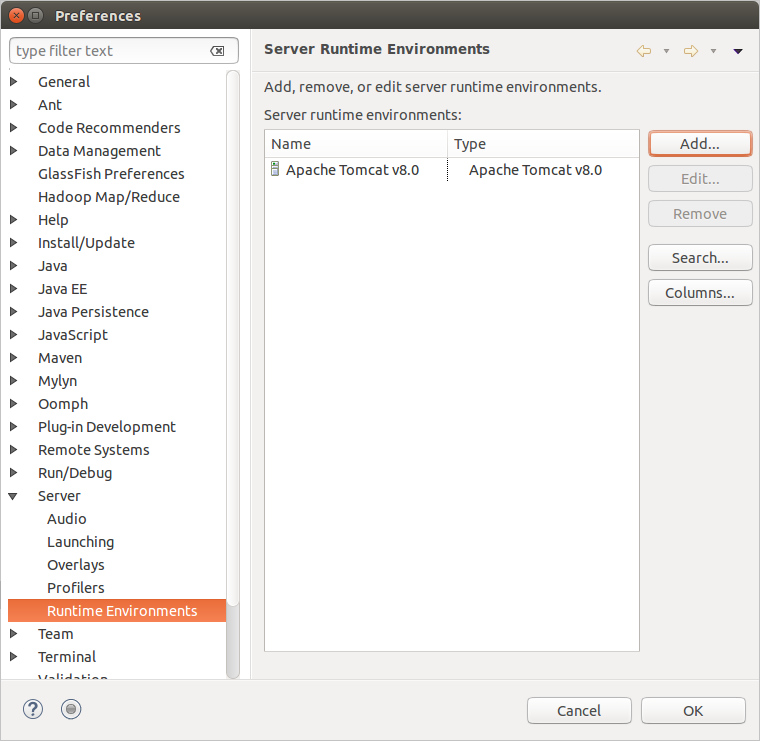Click Add... to add a runtime
Image resolution: width=760 pixels, height=741 pixels.
pyautogui.click(x=700, y=143)
